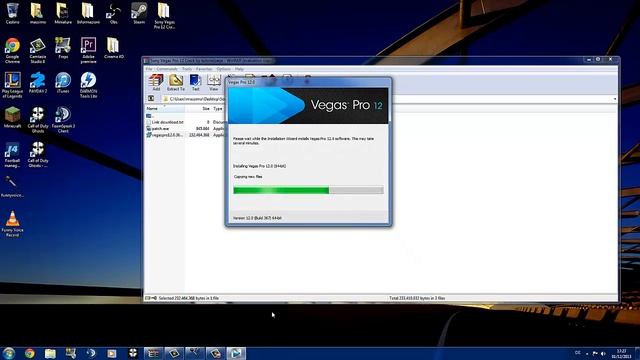Image resolution: width=640 pixels, height=360 pixels.
Task: Open the Cinema 4D folder icon
Action: tap(113, 48)
